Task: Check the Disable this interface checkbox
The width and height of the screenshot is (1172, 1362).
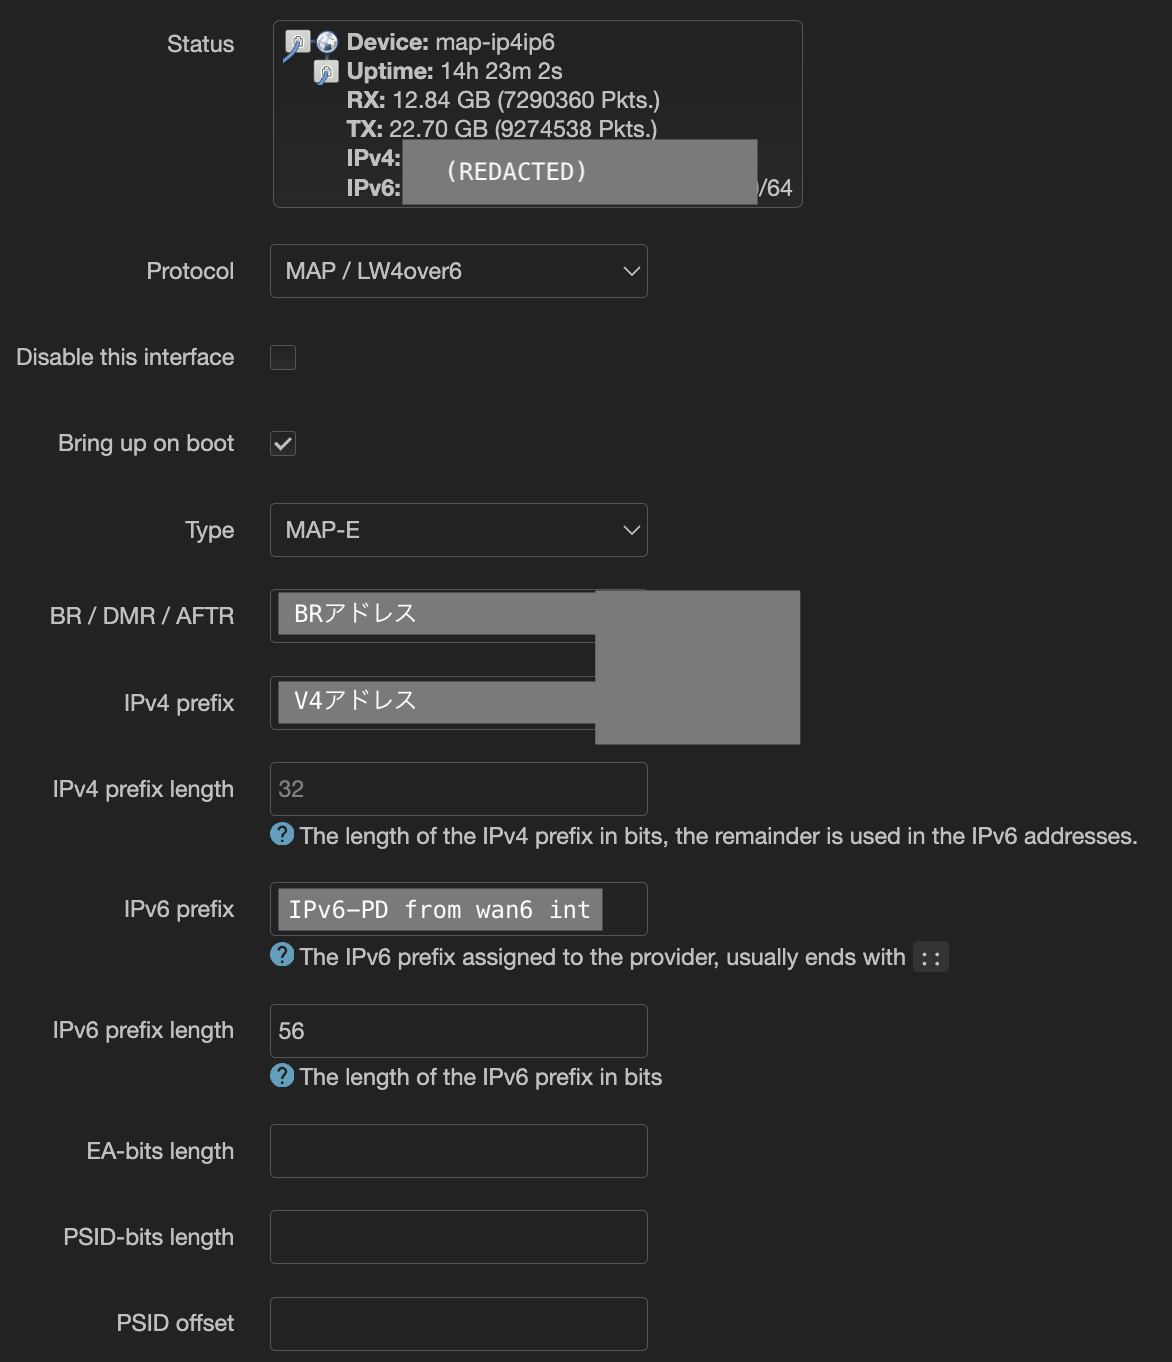Action: pos(283,357)
